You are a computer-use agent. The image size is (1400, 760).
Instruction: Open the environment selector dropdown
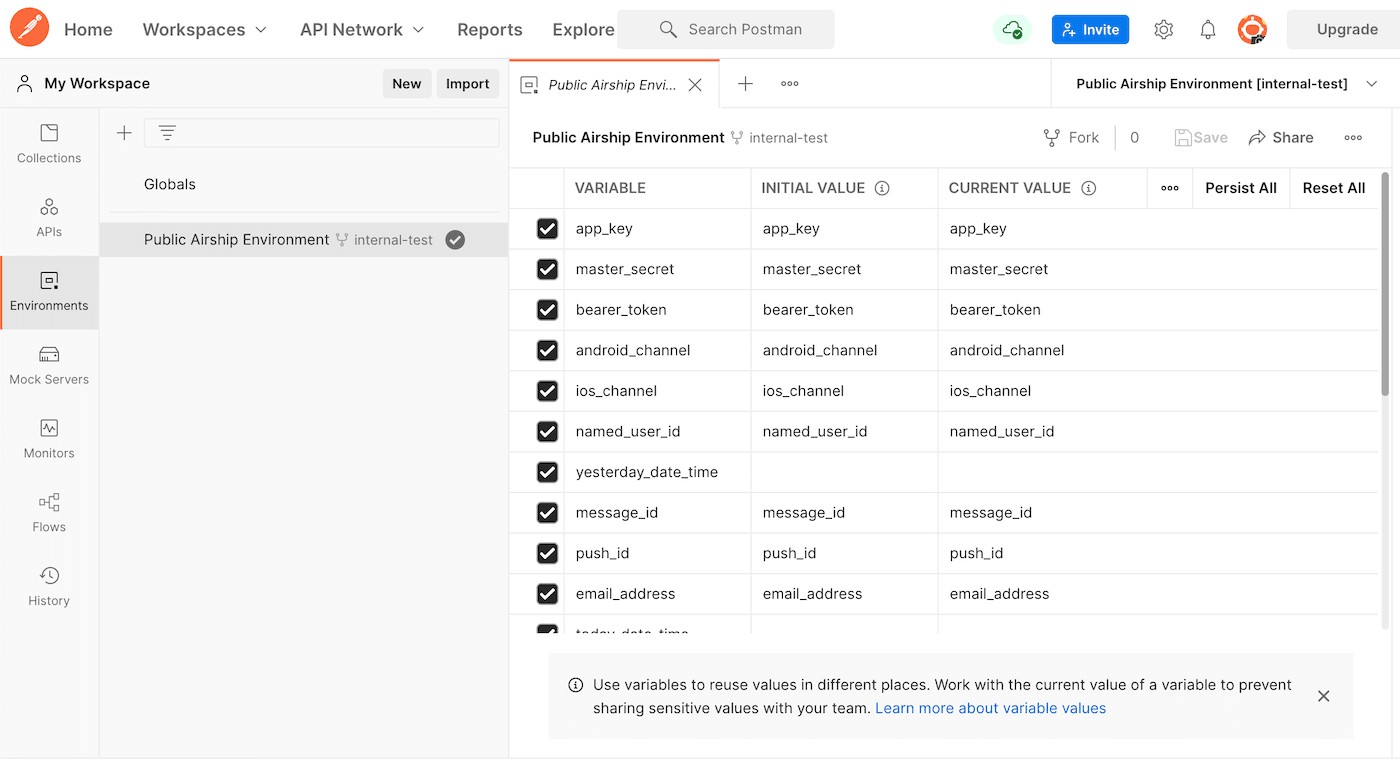[1224, 84]
